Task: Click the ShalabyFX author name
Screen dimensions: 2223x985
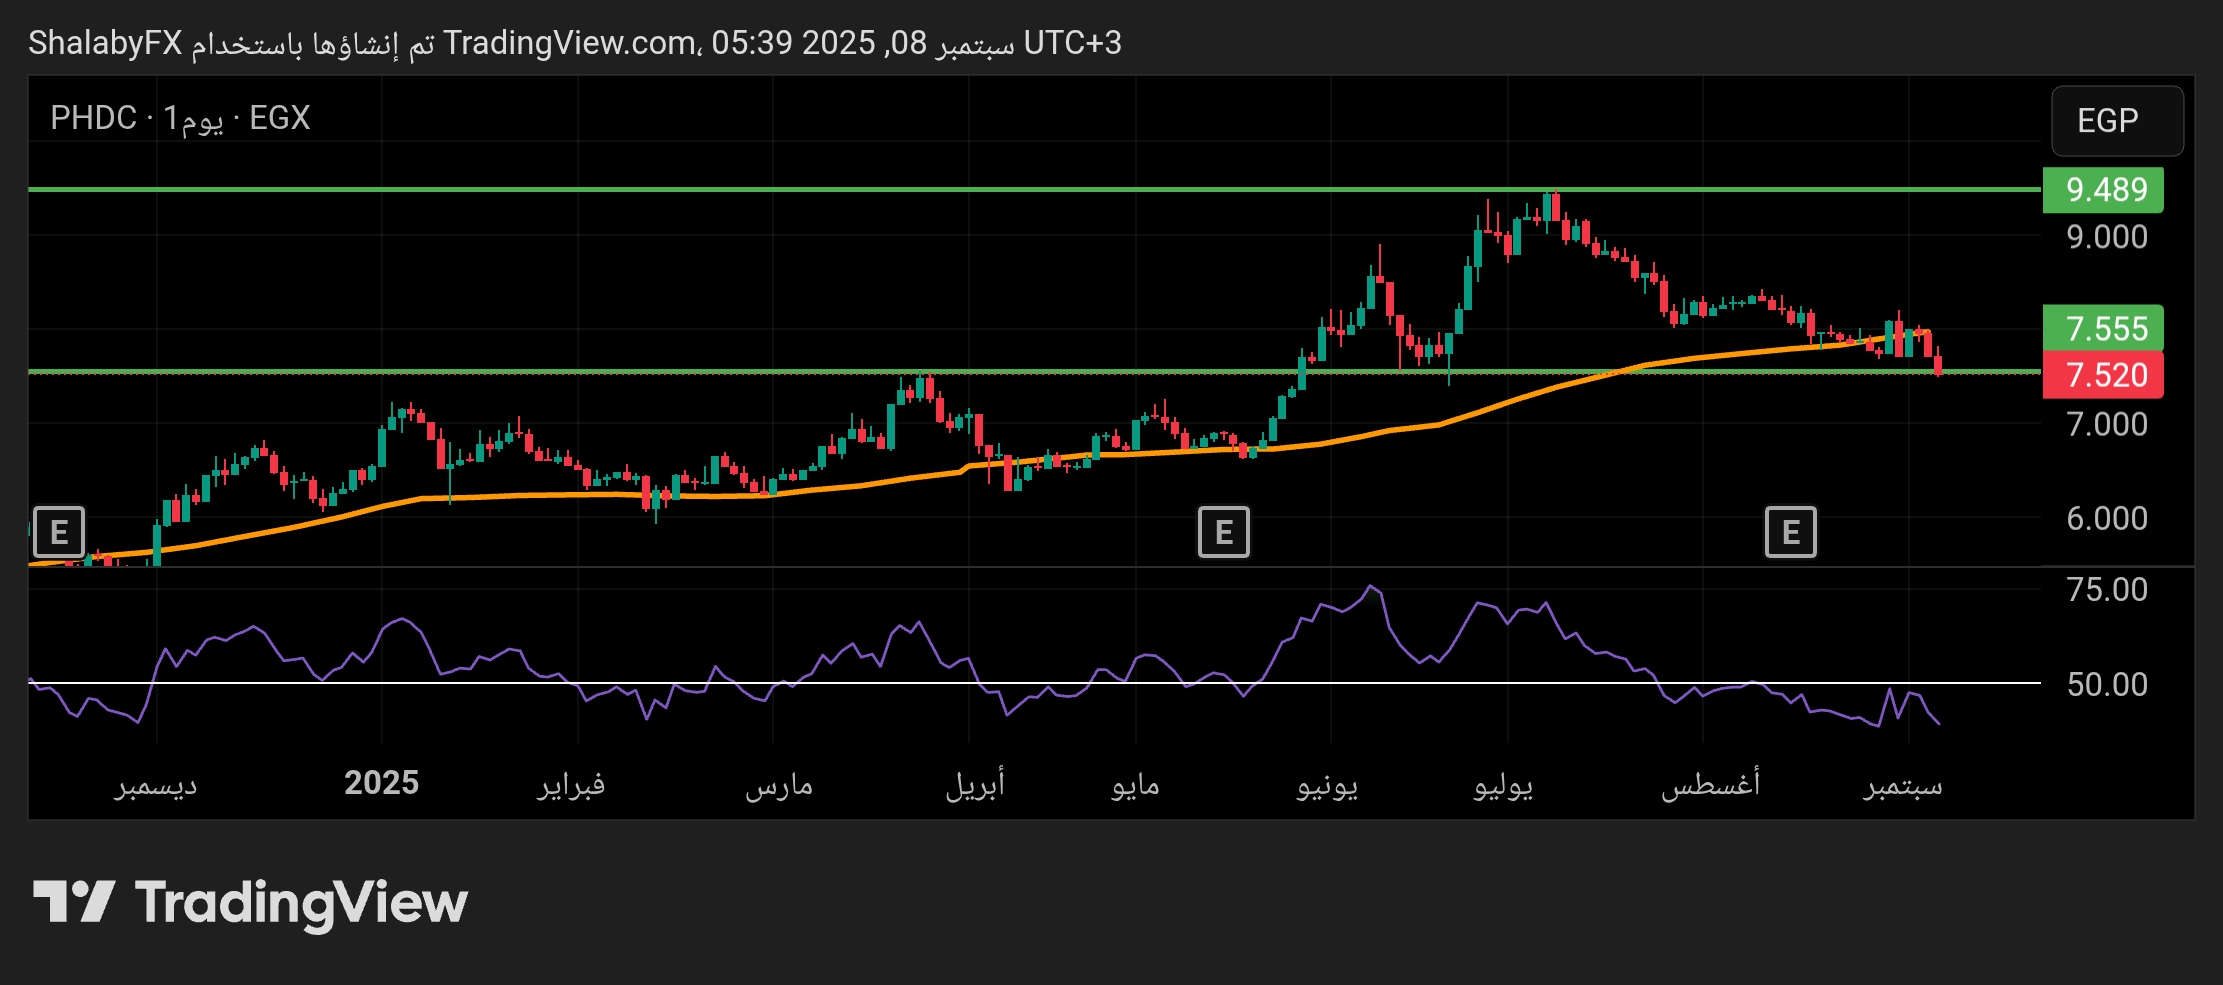Action: pyautogui.click(x=105, y=43)
